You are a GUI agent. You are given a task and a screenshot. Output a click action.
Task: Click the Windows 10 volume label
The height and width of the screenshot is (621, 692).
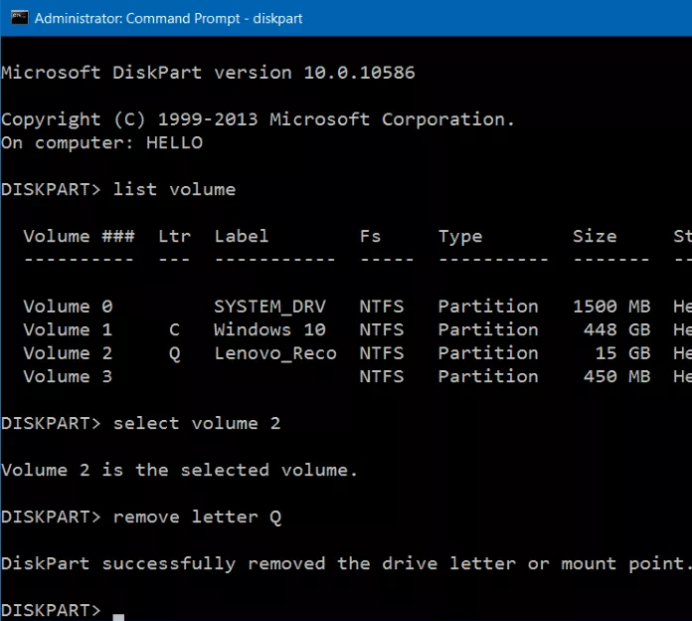270,330
